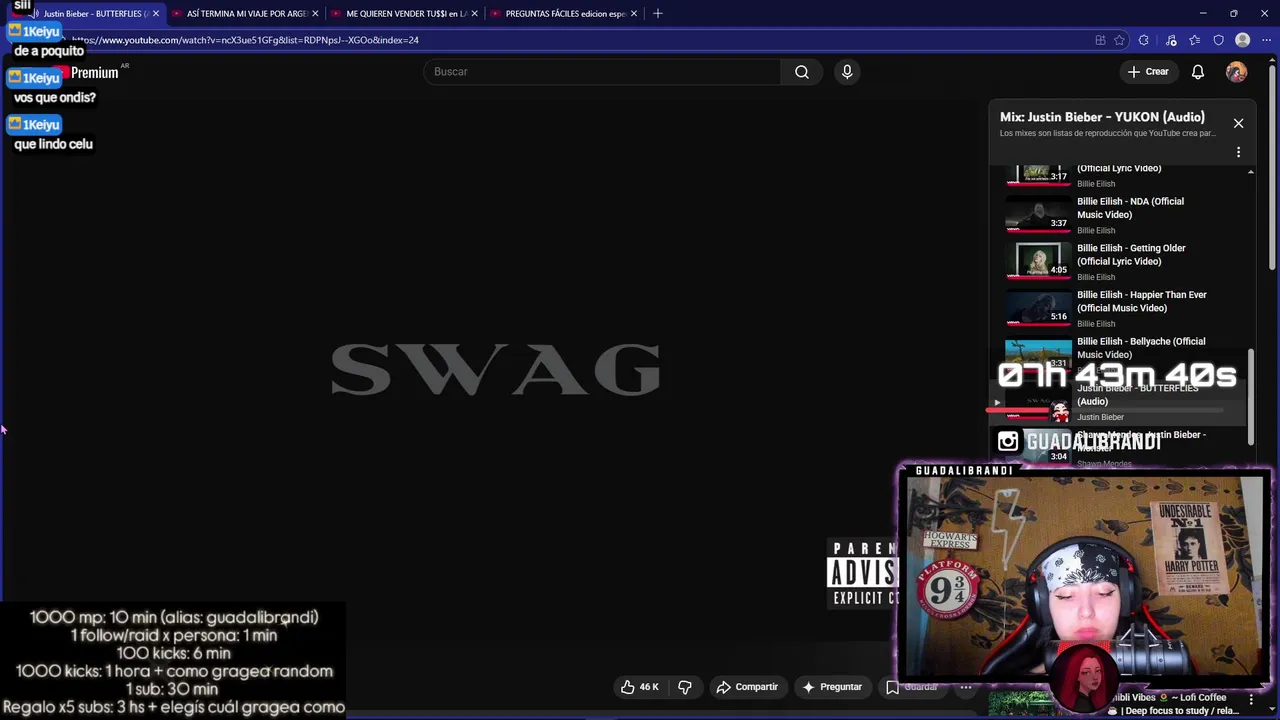This screenshot has width=1280, height=720.
Task: Close the ME QUIEREN VENDER tab
Action: (474, 14)
